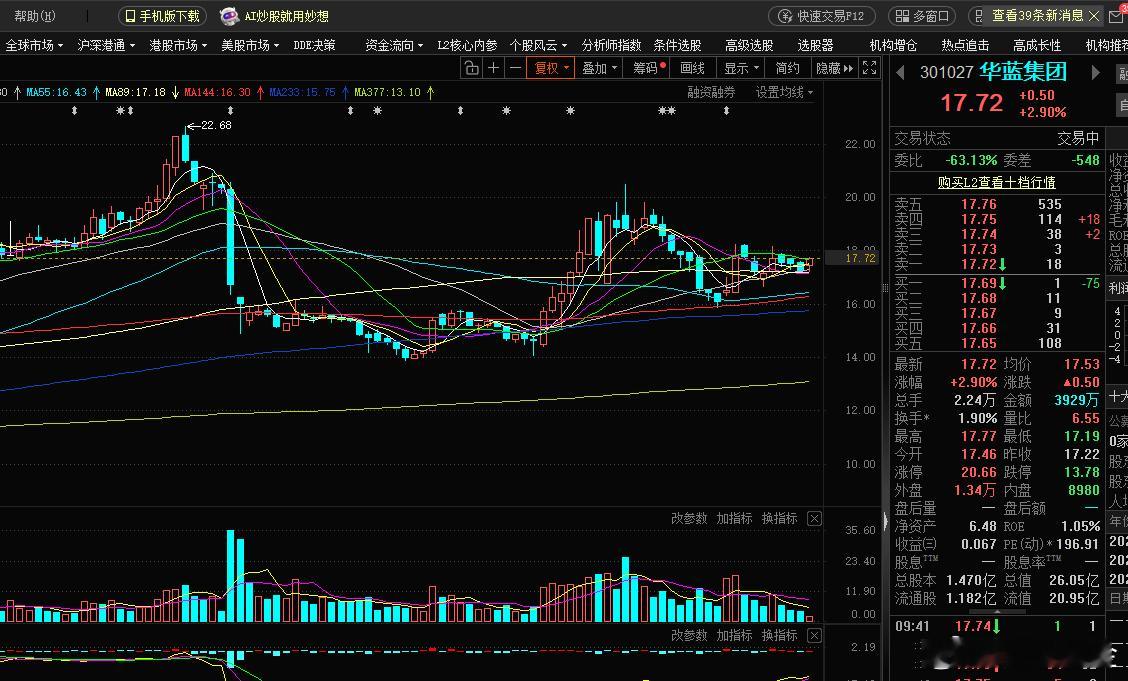Open 机构增仓 tab
Image resolution: width=1128 pixels, height=681 pixels.
893,45
